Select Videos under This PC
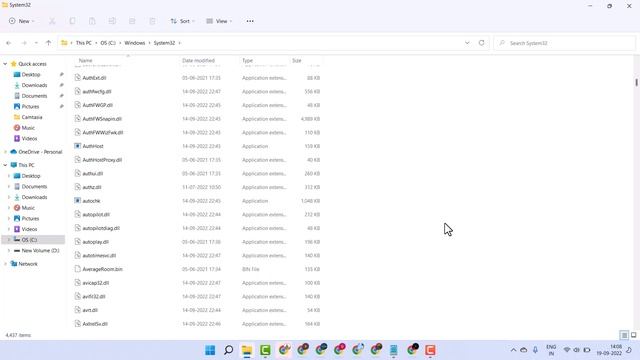 (29, 229)
